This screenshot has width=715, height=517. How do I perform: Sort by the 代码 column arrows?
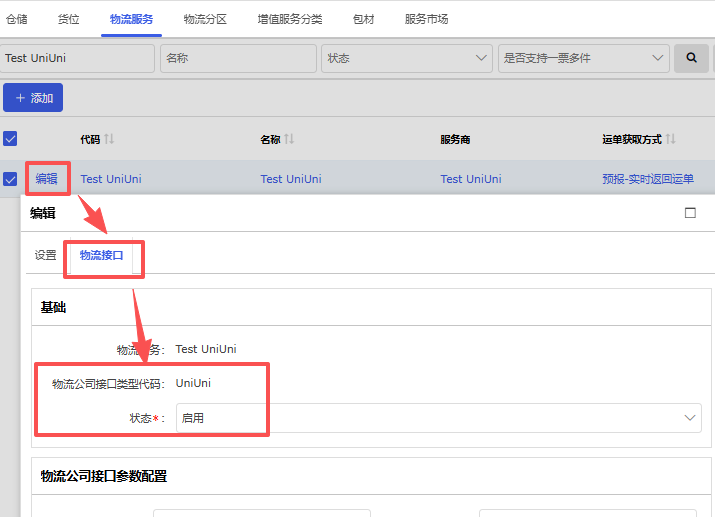110,139
